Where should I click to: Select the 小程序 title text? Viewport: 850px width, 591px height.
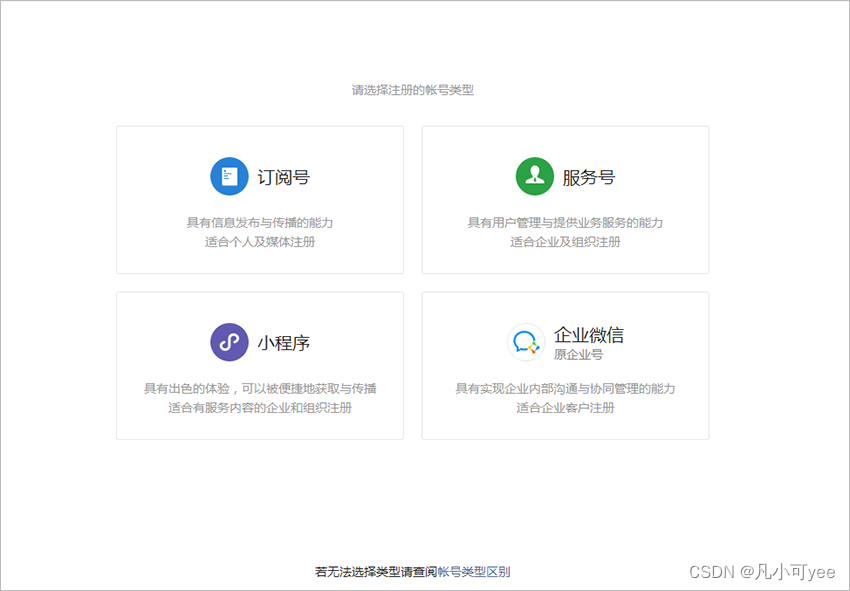284,343
